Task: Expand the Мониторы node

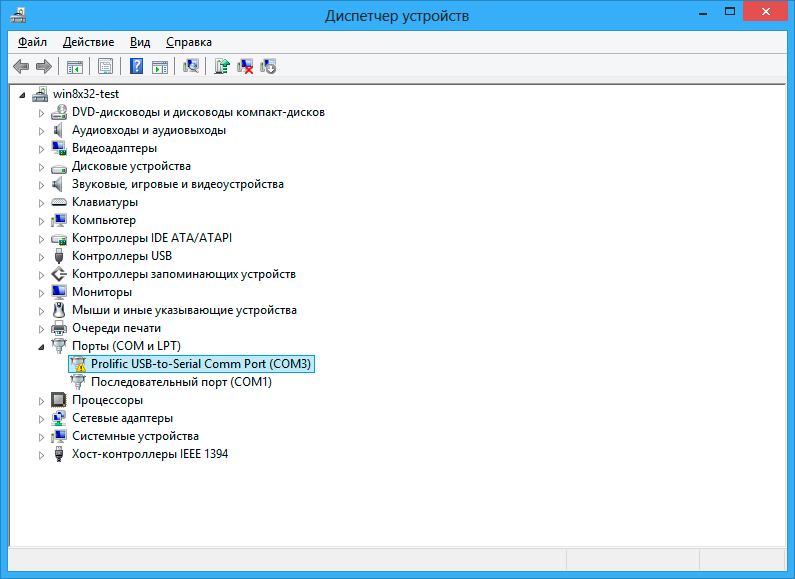Action: (x=42, y=293)
